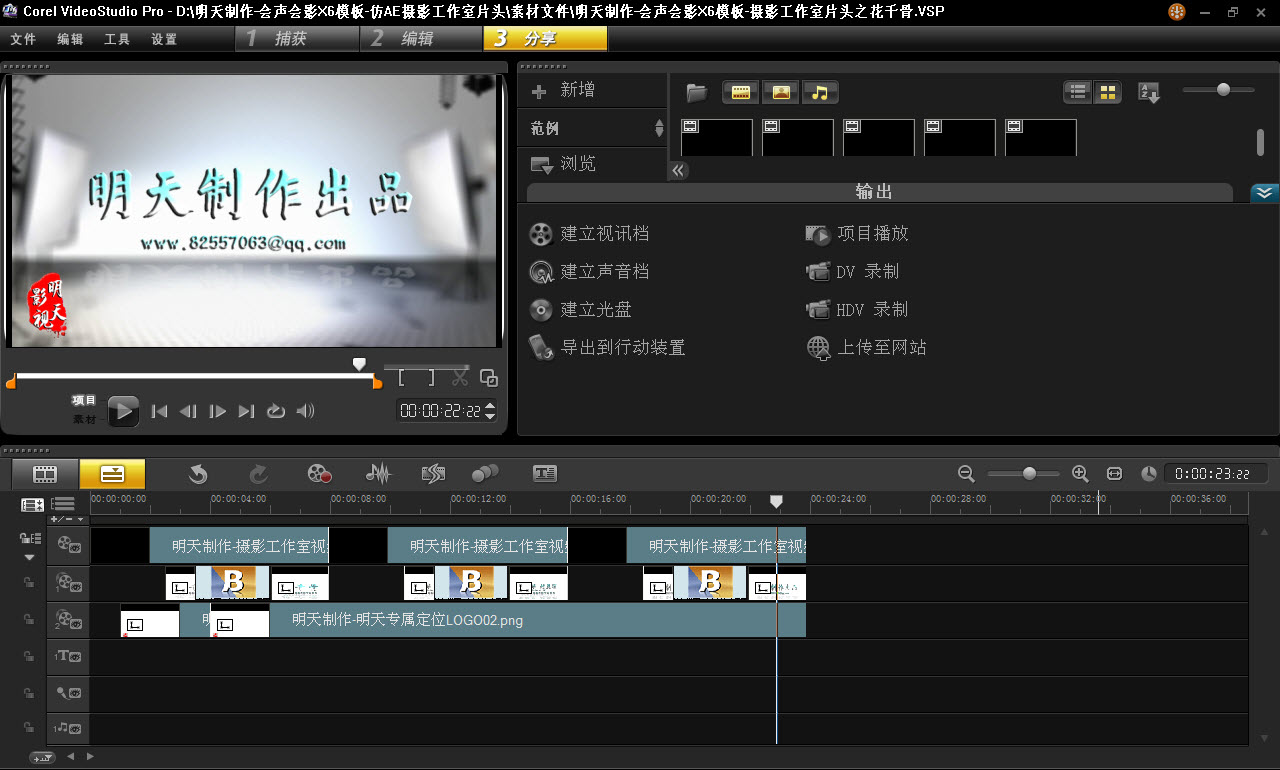This screenshot has height=770, width=1280.
Task: Show all visible tracks icon
Action: click(x=33, y=505)
